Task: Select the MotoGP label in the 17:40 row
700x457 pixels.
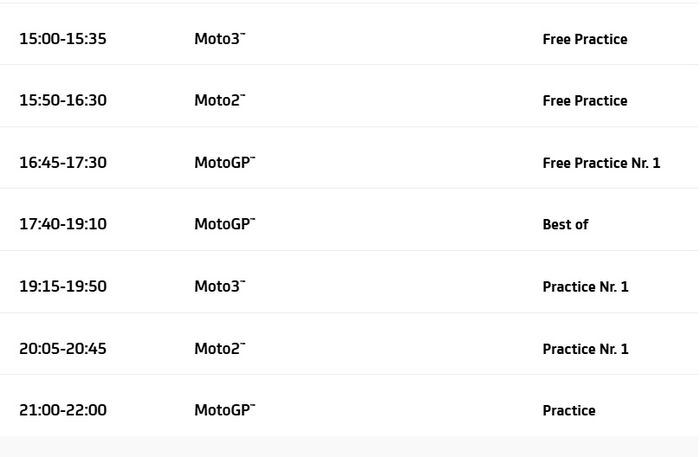Action: click(x=224, y=225)
